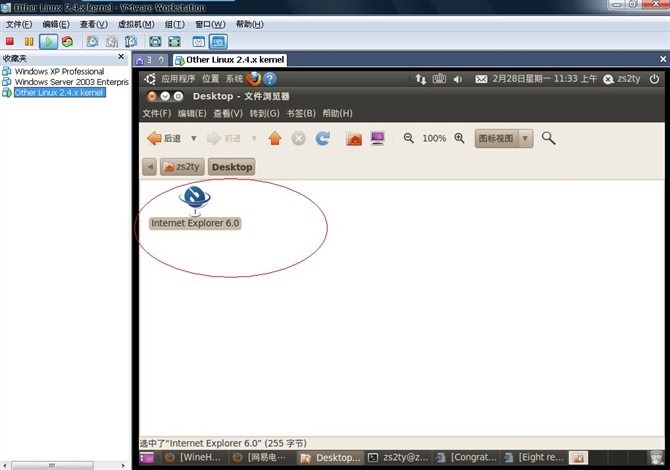Open the forward history dropdown arrow
The width and height of the screenshot is (670, 470).
[x=254, y=138]
